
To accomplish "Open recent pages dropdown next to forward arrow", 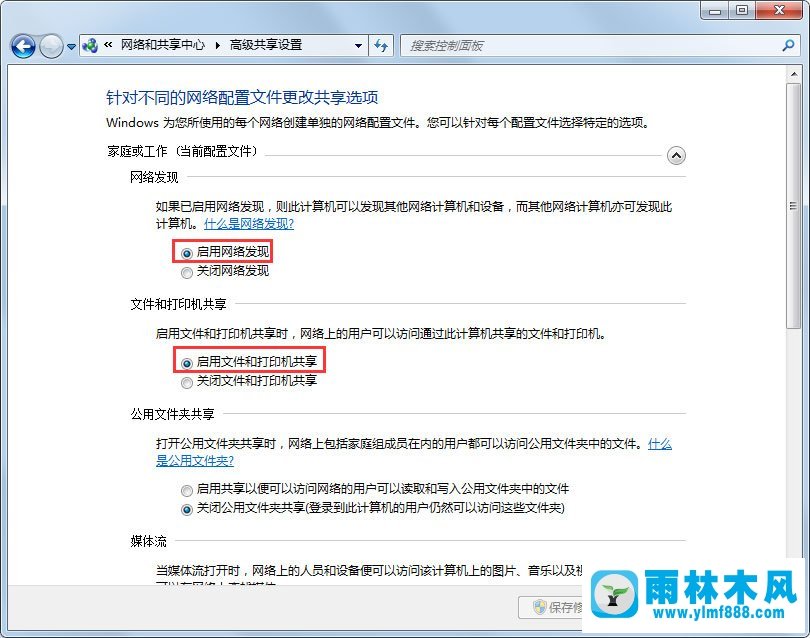I will [72, 47].
